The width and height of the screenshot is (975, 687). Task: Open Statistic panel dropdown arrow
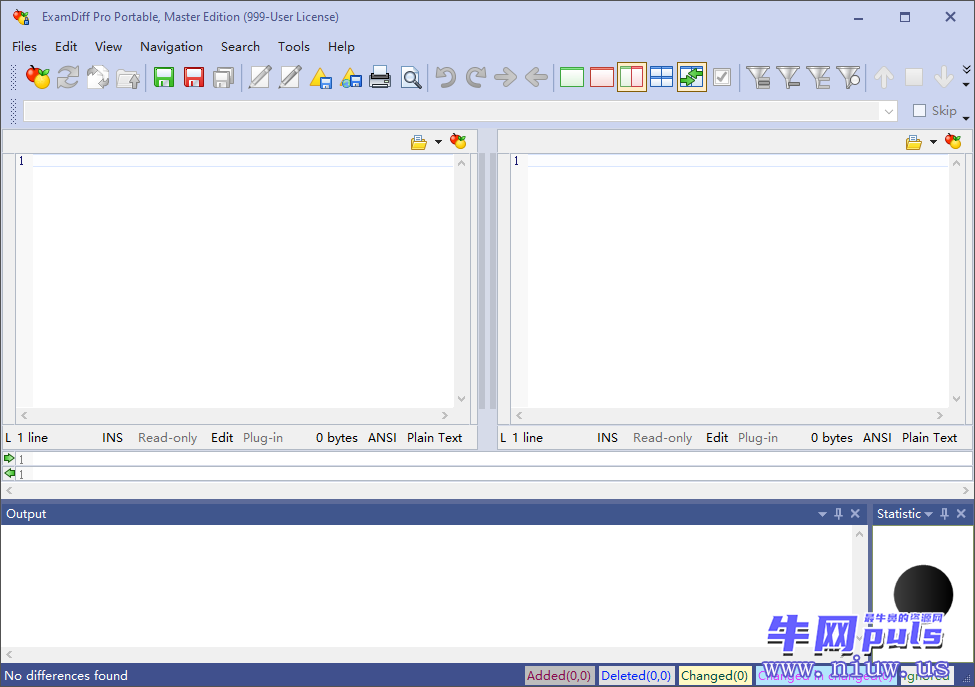pos(928,514)
